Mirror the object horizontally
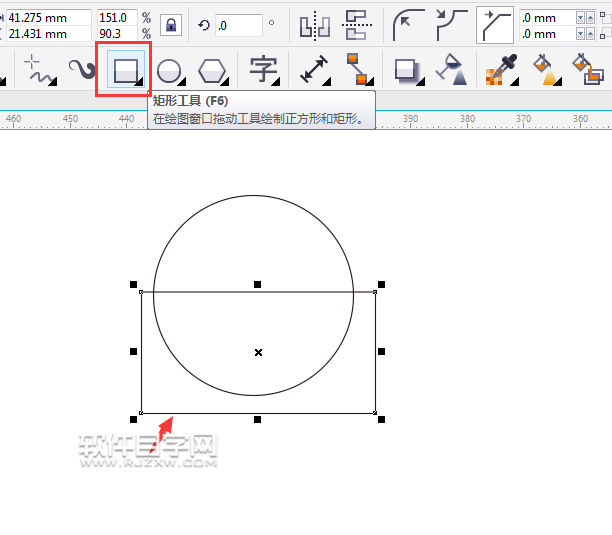Screen dimensions: 612x535 314,25
